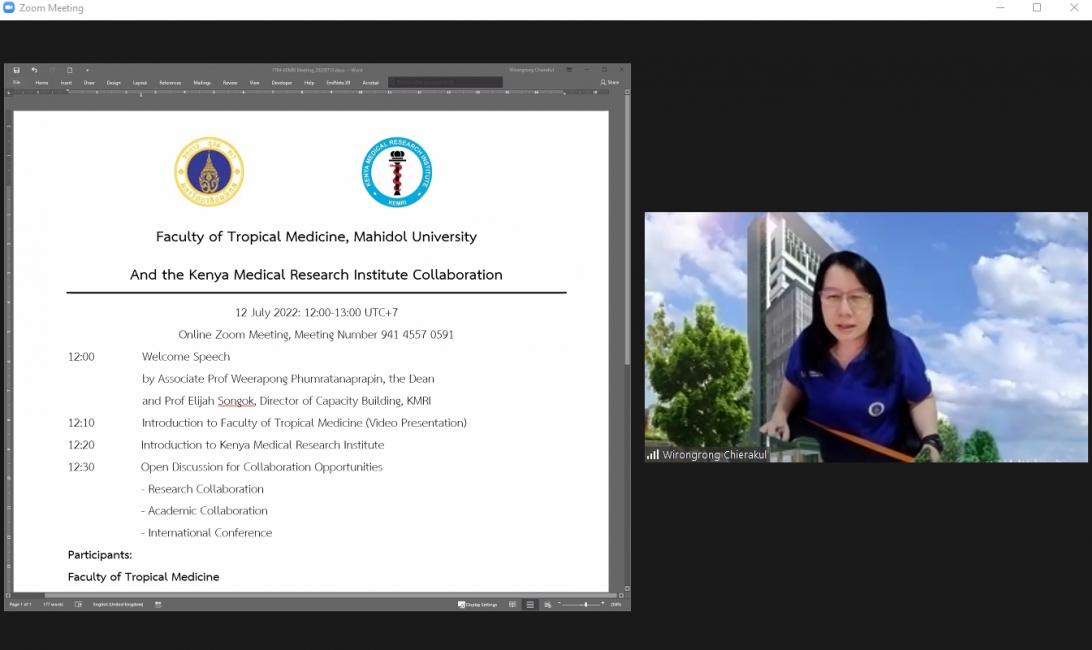Click the Participants: bold heading
This screenshot has height=650, width=1092.
(x=100, y=555)
